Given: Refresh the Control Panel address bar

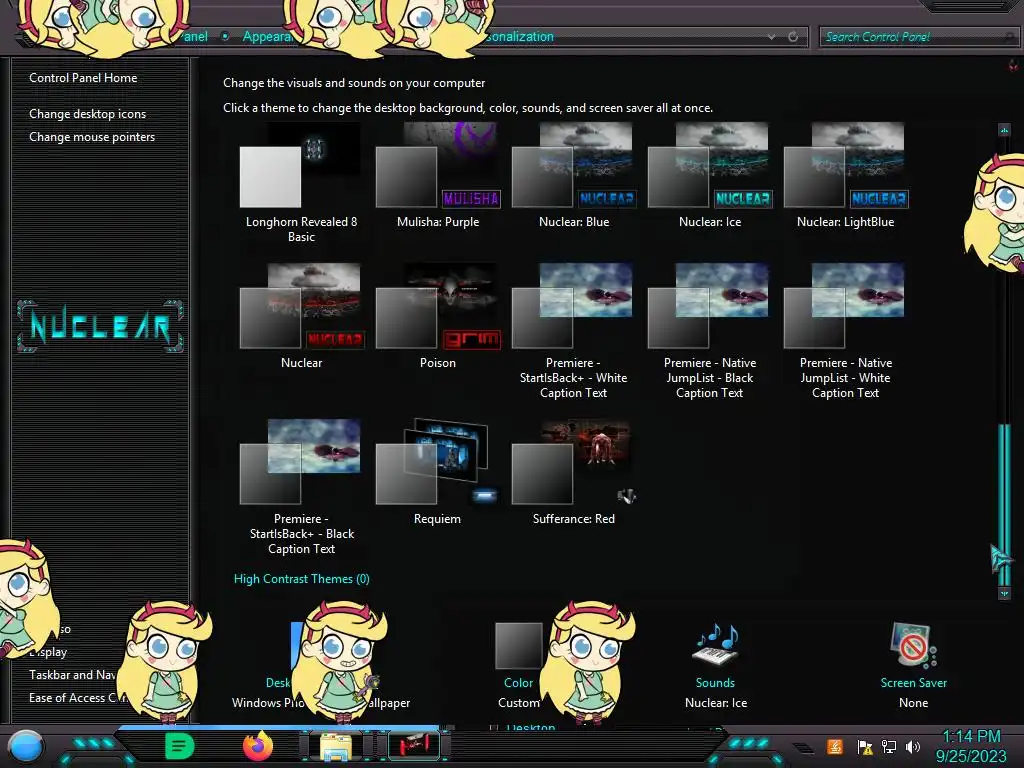Looking at the screenshot, I should coord(793,37).
